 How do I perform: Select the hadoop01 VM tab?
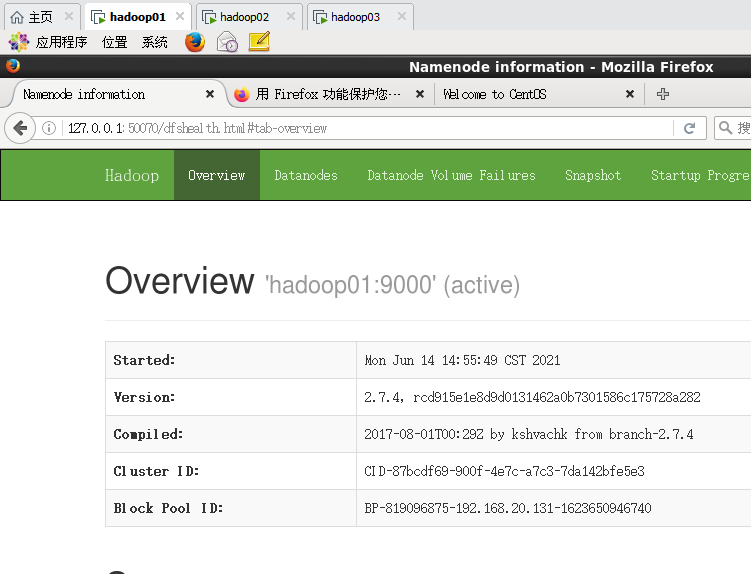137,17
